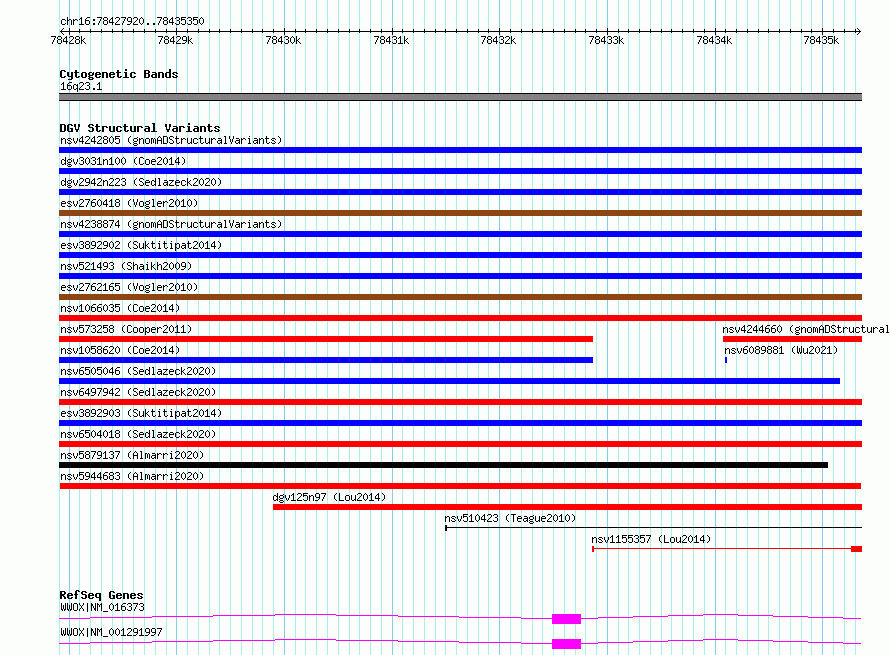Select the short red bar under nsv4244660

pos(792,339)
